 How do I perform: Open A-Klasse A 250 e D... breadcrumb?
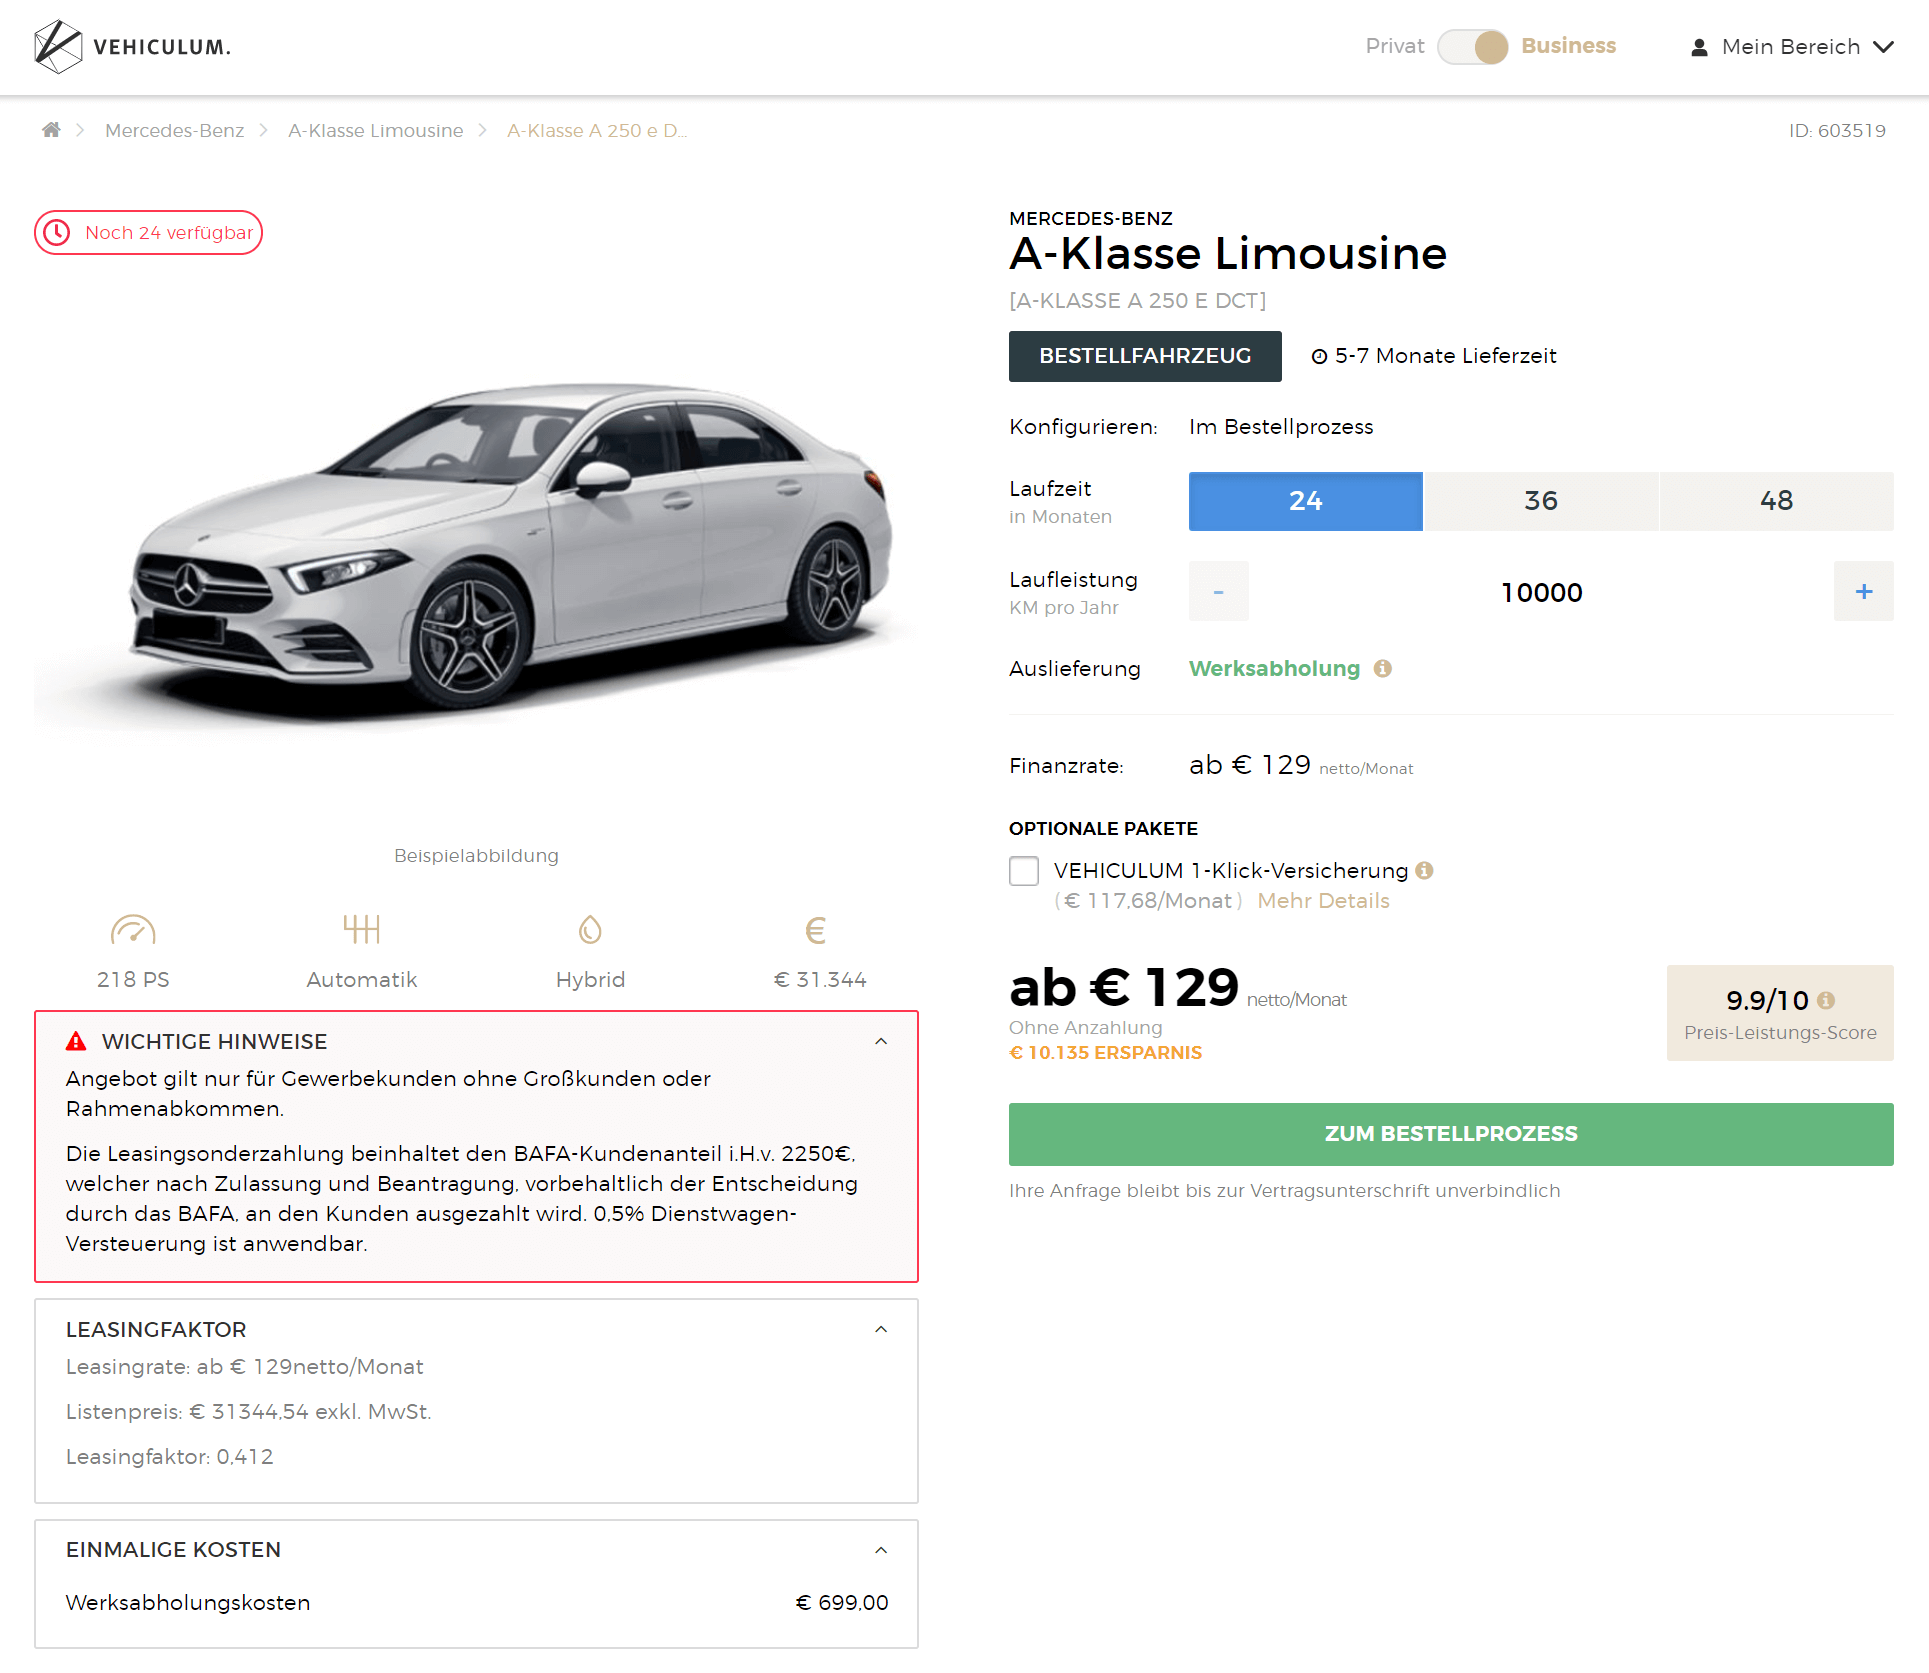[x=597, y=131]
